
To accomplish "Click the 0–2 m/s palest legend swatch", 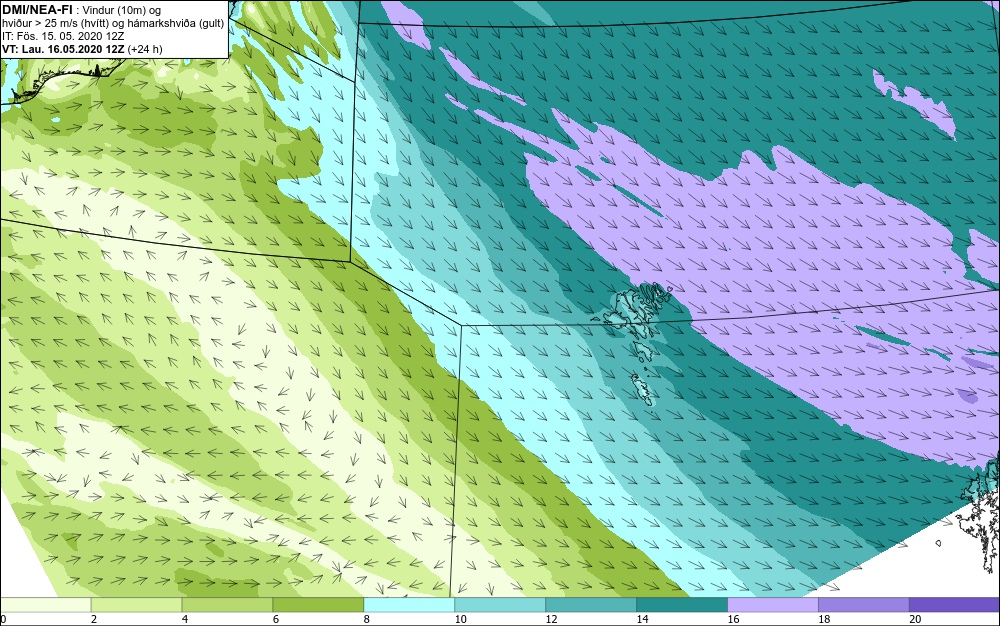I will click(45, 604).
